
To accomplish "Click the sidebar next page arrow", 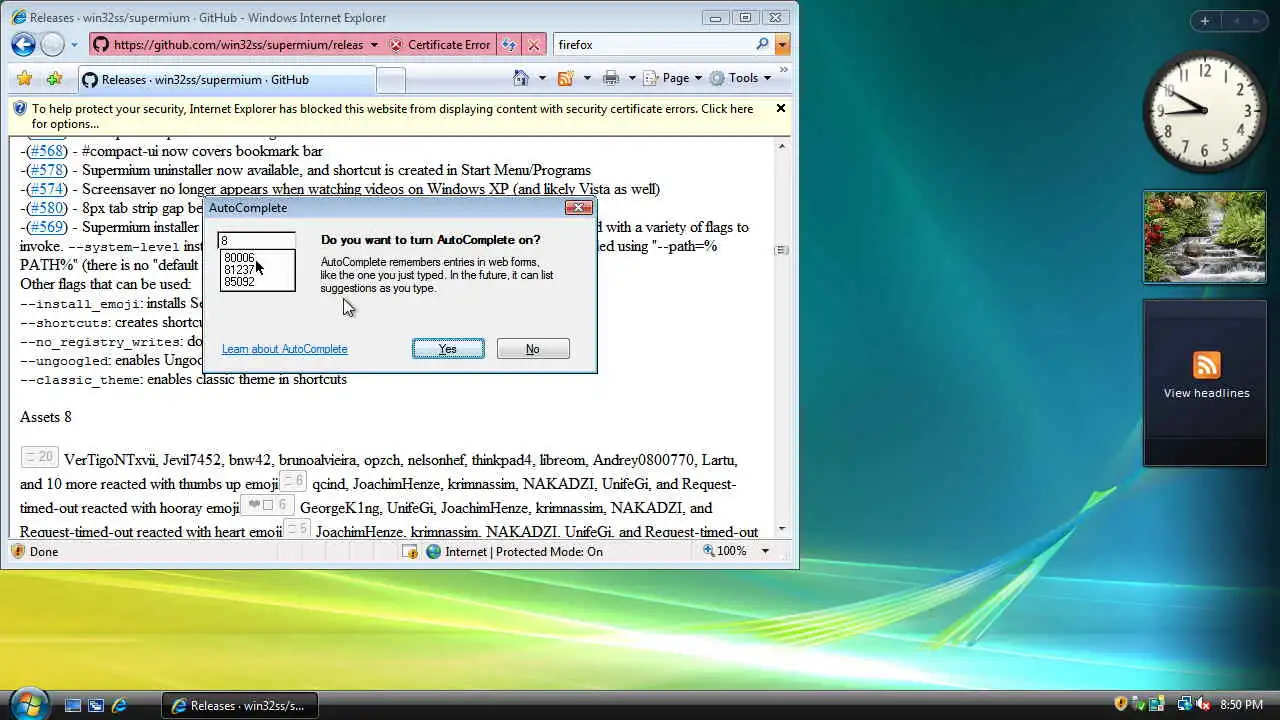I will (x=1257, y=21).
